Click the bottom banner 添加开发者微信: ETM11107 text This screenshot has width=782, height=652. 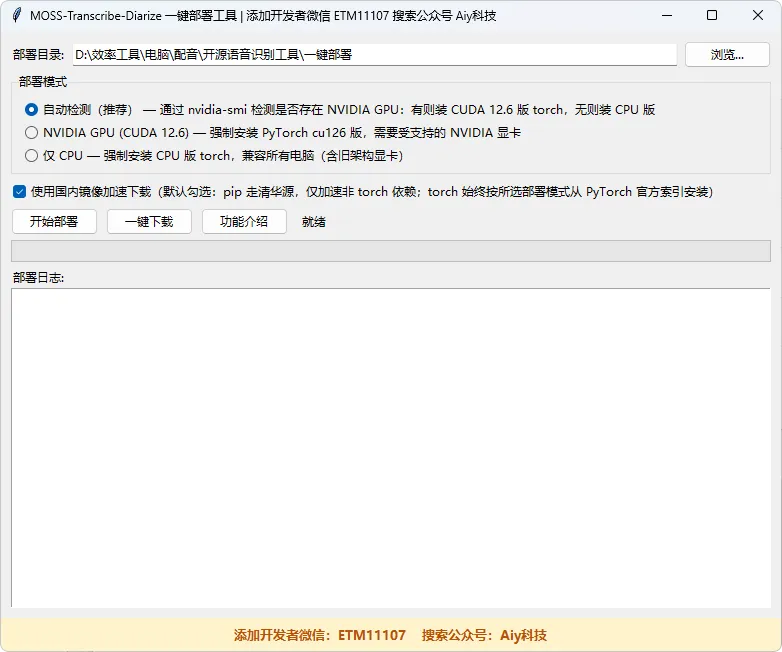point(320,635)
